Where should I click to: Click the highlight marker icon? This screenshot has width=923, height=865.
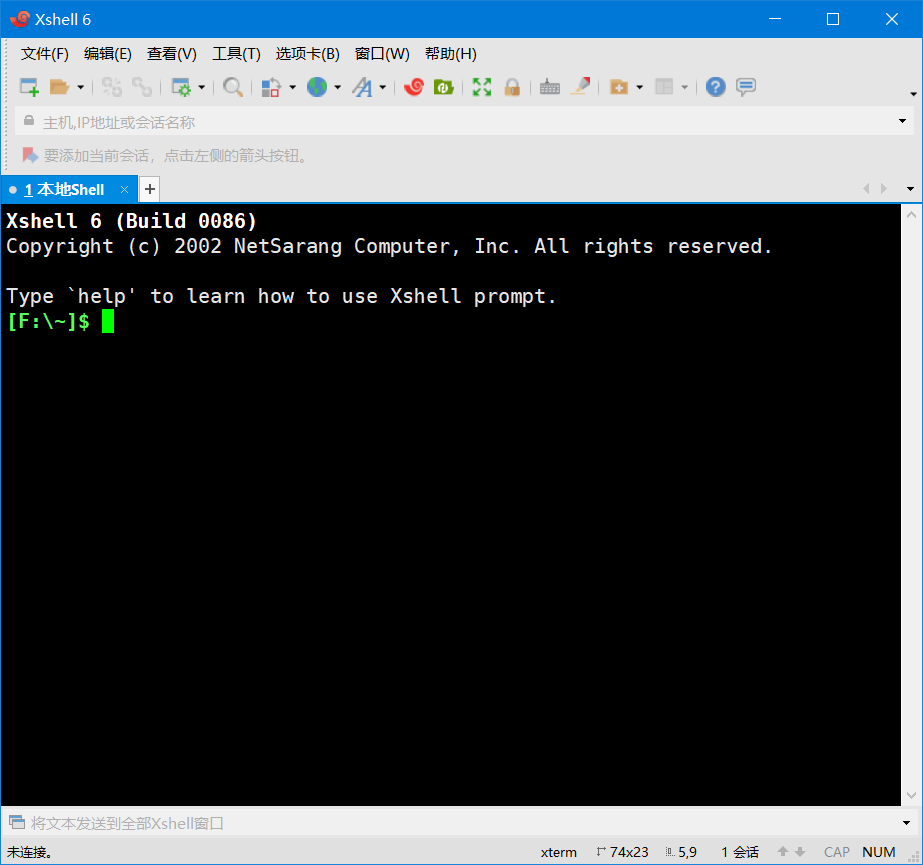580,87
